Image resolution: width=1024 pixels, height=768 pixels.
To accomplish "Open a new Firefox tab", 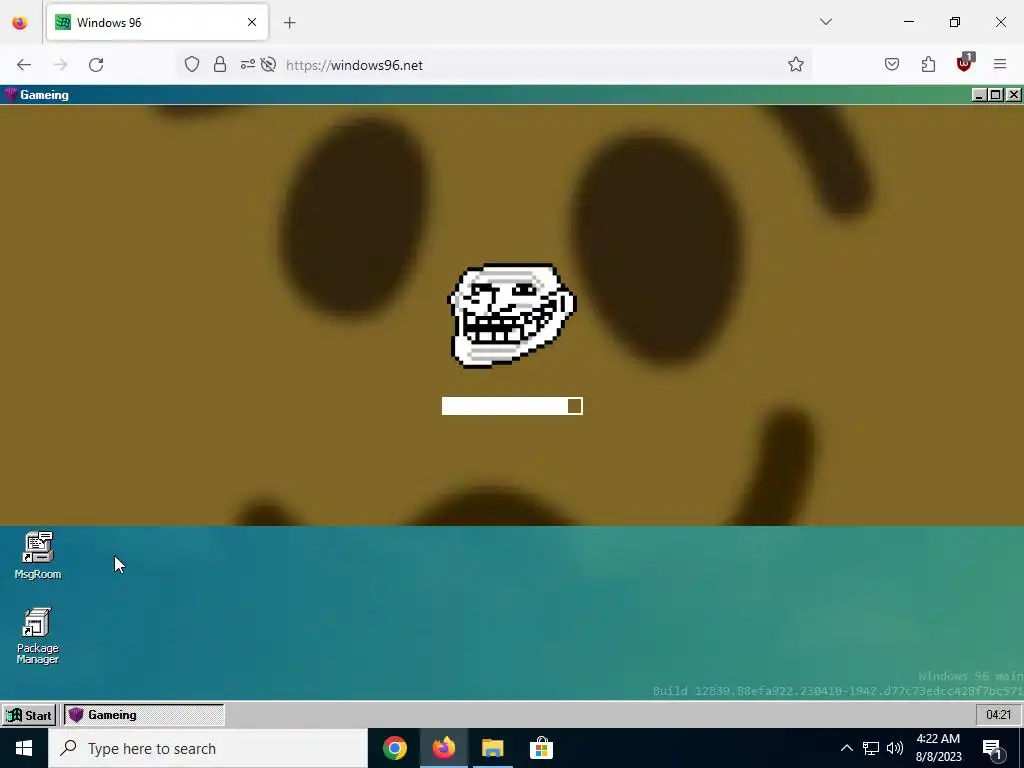I will 289,23.
